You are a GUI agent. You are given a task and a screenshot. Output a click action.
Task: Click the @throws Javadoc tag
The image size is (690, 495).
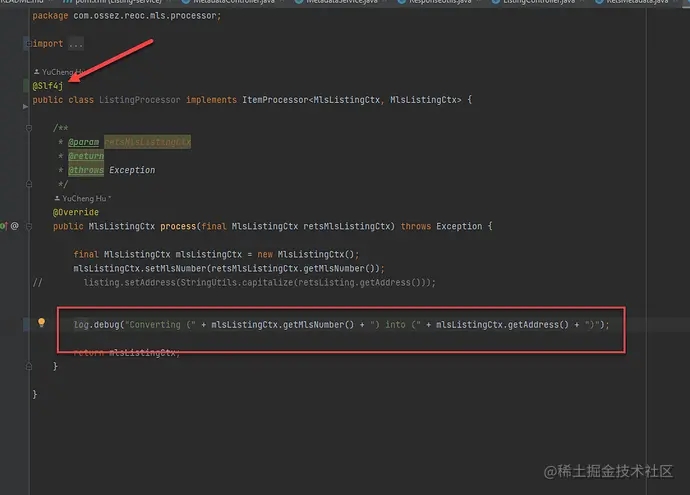click(x=86, y=170)
